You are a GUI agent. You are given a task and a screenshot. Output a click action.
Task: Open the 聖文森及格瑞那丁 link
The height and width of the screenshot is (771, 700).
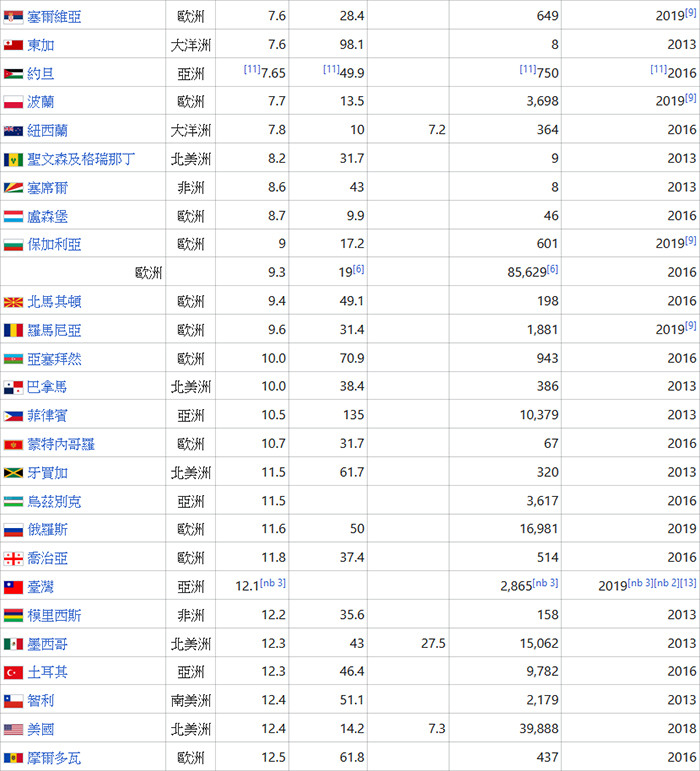pyautogui.click(x=81, y=159)
